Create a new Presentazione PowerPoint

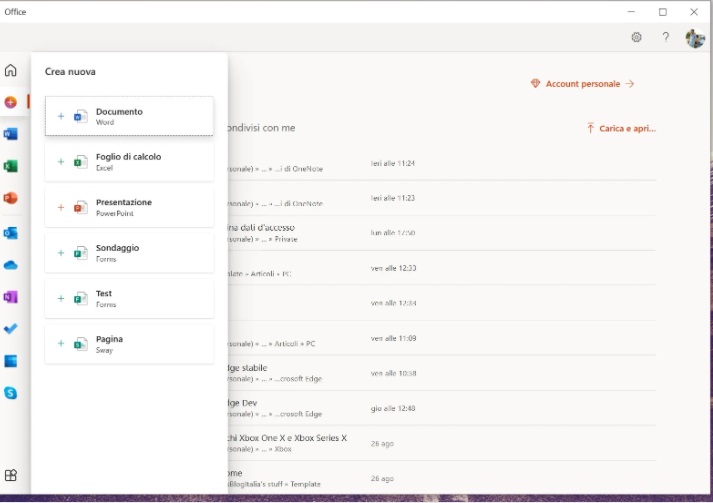(129, 207)
